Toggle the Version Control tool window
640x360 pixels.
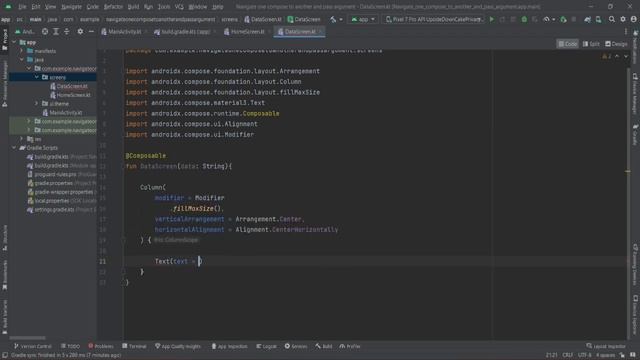(33, 346)
